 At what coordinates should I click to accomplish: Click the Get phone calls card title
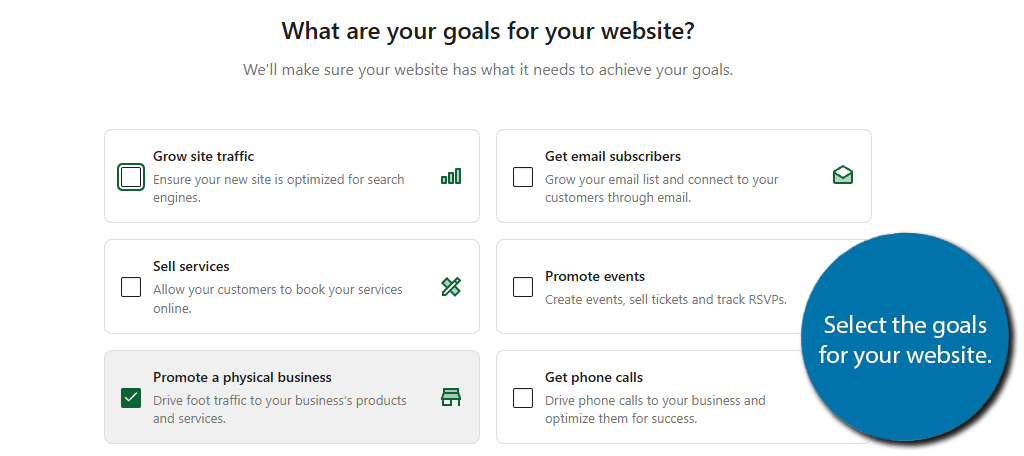pyautogui.click(x=594, y=377)
